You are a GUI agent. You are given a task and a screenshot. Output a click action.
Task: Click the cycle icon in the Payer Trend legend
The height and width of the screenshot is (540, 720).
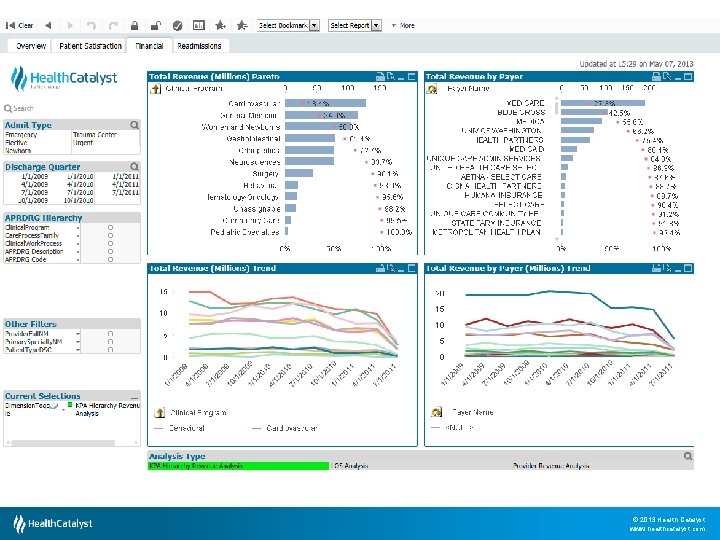coord(436,412)
